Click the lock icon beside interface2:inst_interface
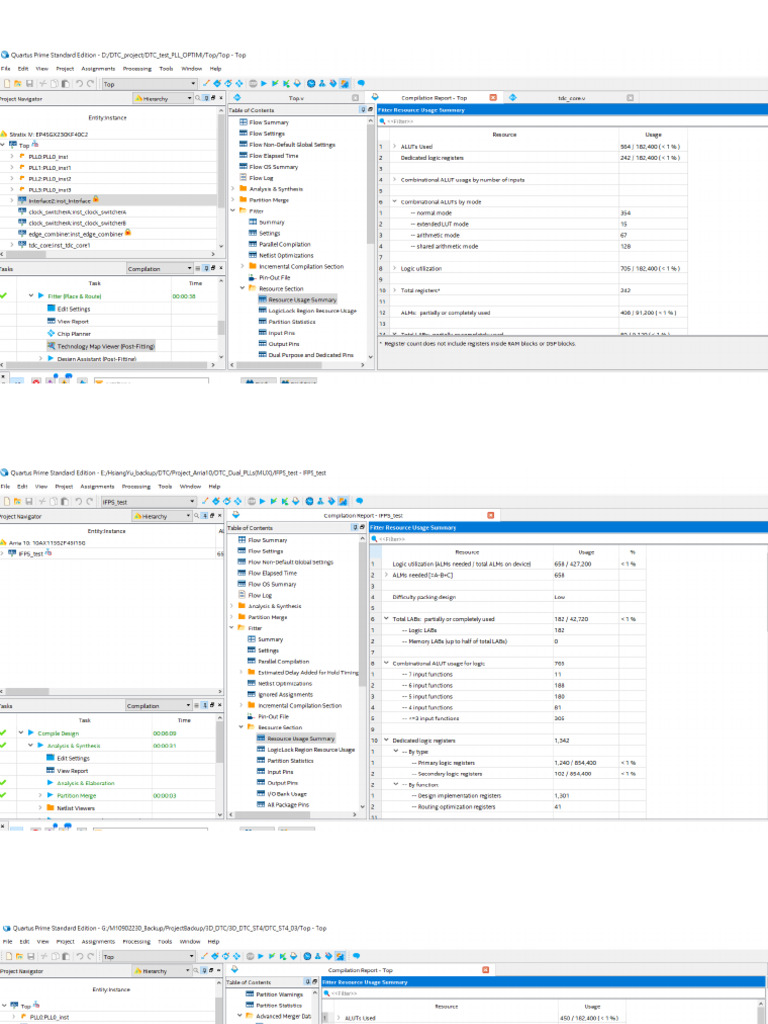Viewport: 768px width, 1024px height. click(96, 200)
